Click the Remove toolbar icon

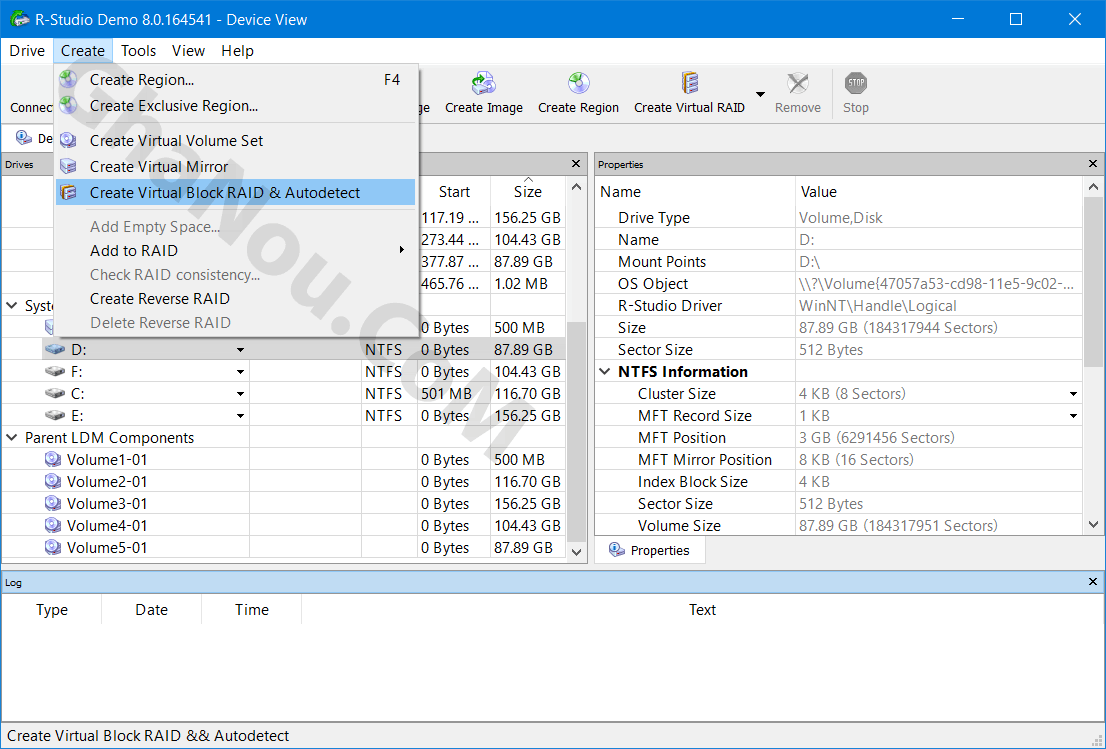pos(798,84)
